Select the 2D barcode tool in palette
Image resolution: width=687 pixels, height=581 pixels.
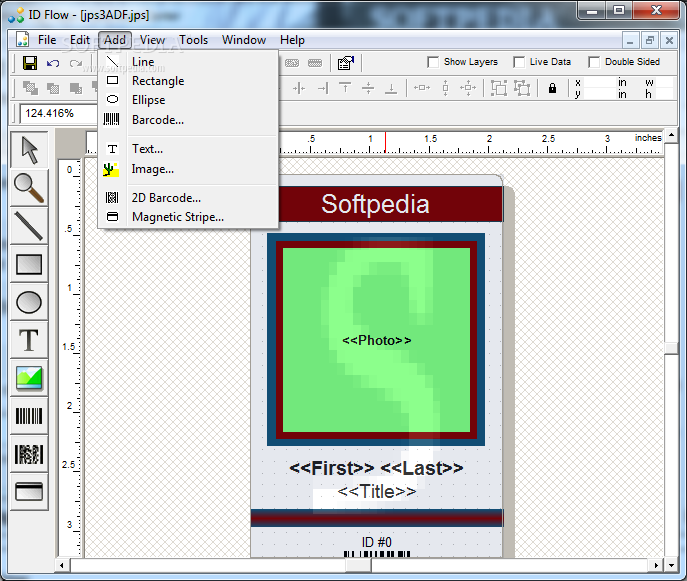click(x=29, y=454)
